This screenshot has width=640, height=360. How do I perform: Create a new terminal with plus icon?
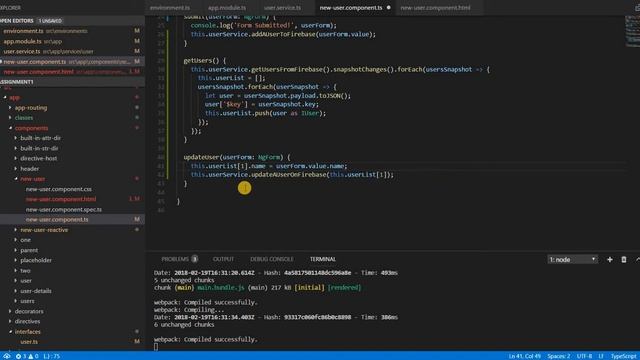tap(610, 260)
